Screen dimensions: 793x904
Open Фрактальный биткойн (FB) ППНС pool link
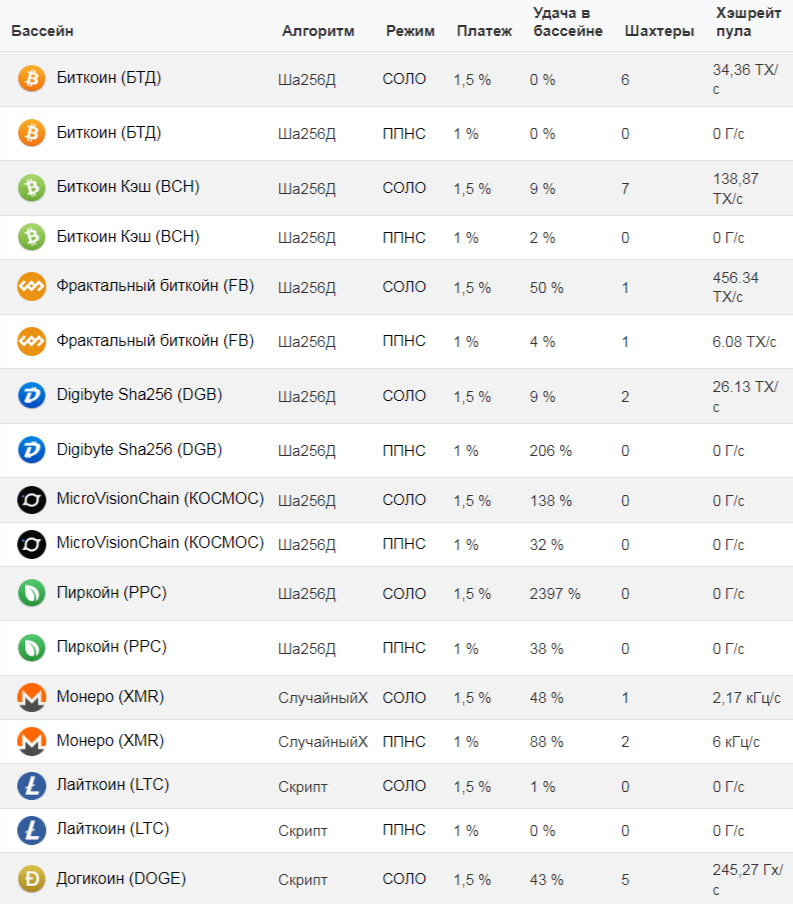click(155, 341)
